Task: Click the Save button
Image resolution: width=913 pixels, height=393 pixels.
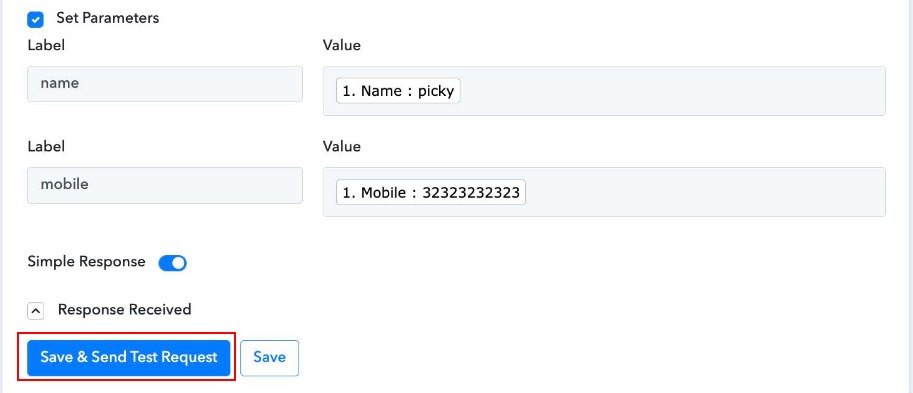Action: point(269,357)
